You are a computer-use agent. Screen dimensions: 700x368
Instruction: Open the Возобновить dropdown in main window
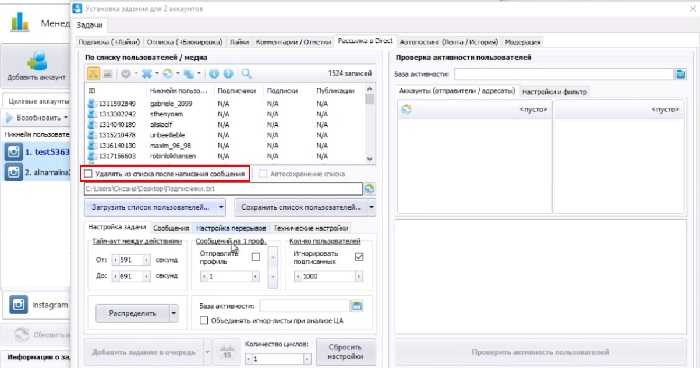pyautogui.click(x=66, y=118)
